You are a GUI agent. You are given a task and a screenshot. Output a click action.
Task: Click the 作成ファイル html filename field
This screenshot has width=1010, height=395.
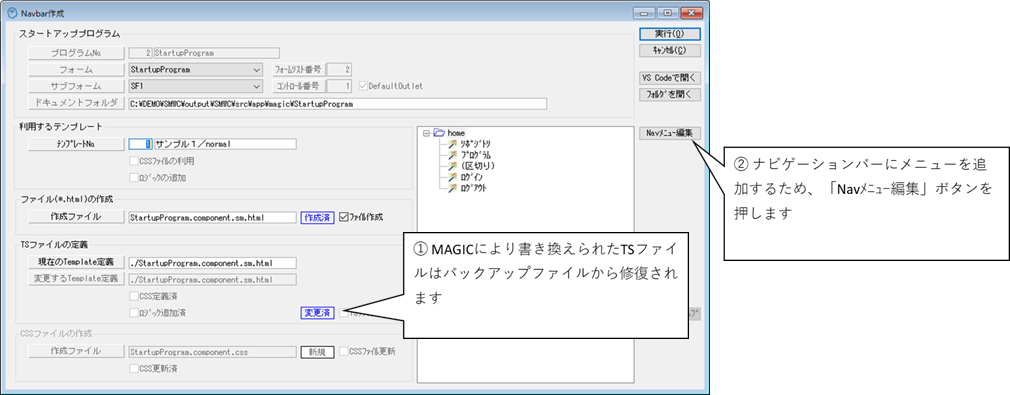point(213,217)
